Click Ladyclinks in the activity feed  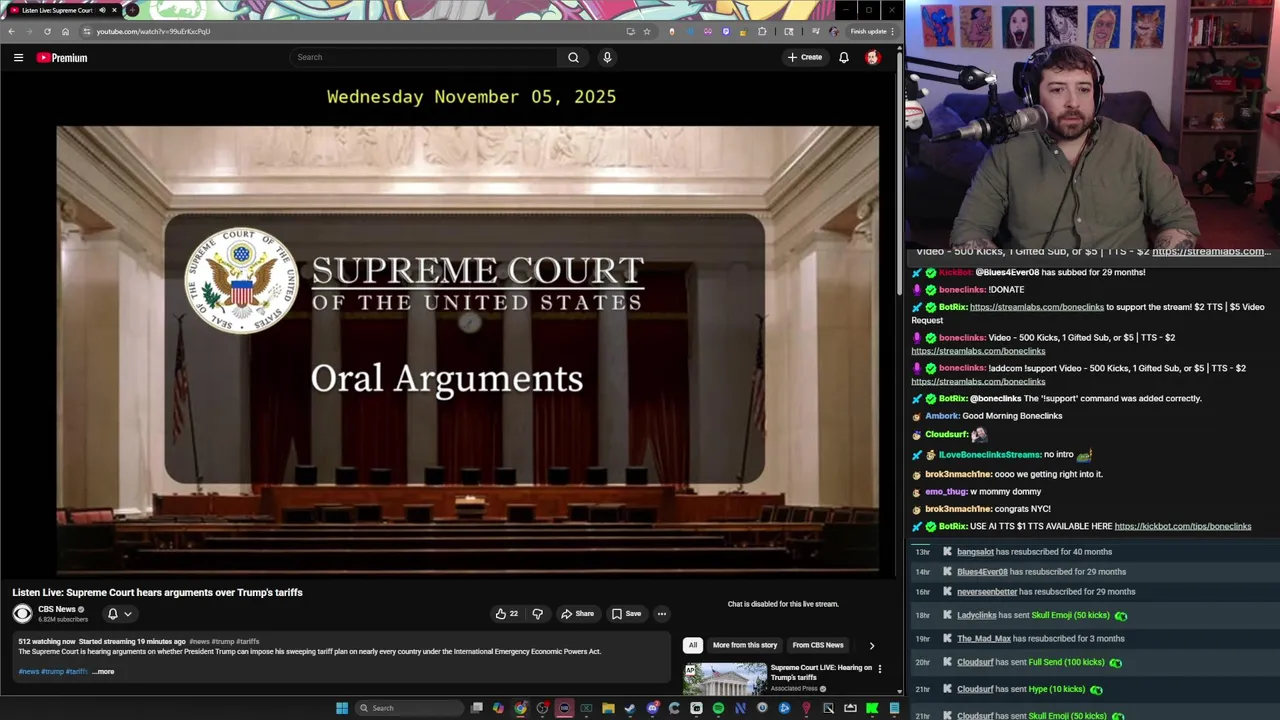pyautogui.click(x=977, y=615)
